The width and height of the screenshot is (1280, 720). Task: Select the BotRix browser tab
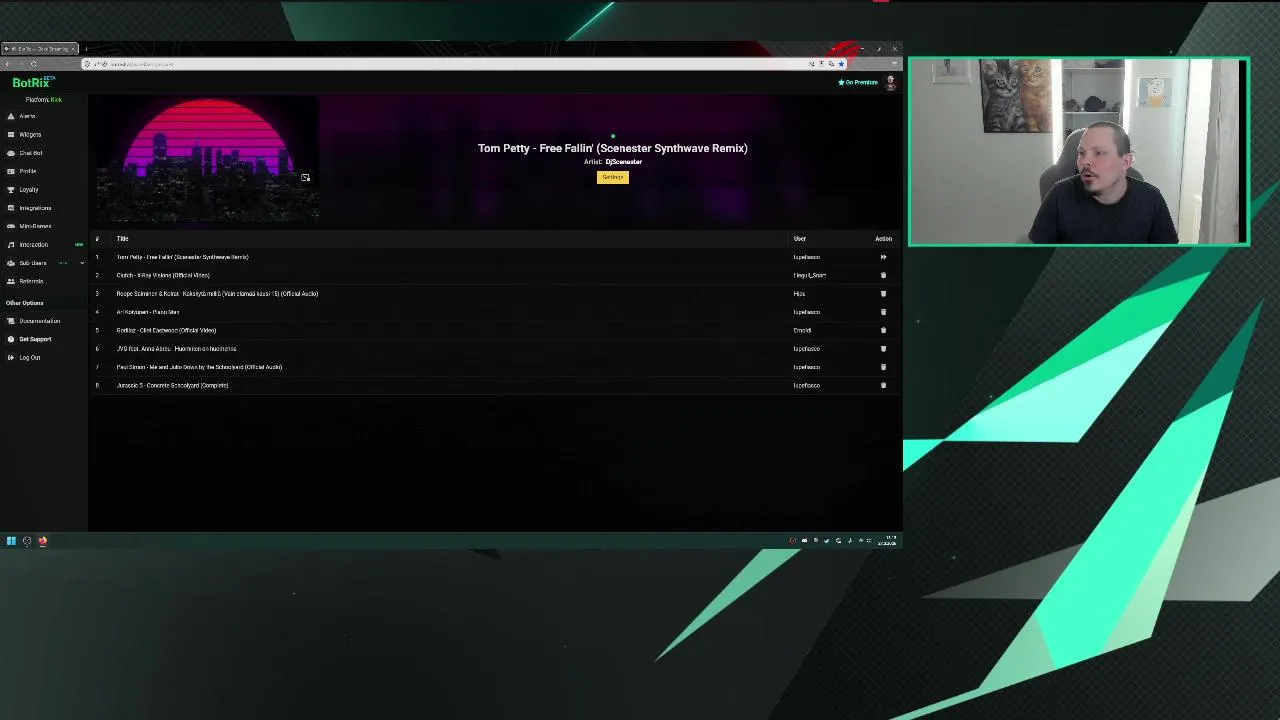(40, 49)
